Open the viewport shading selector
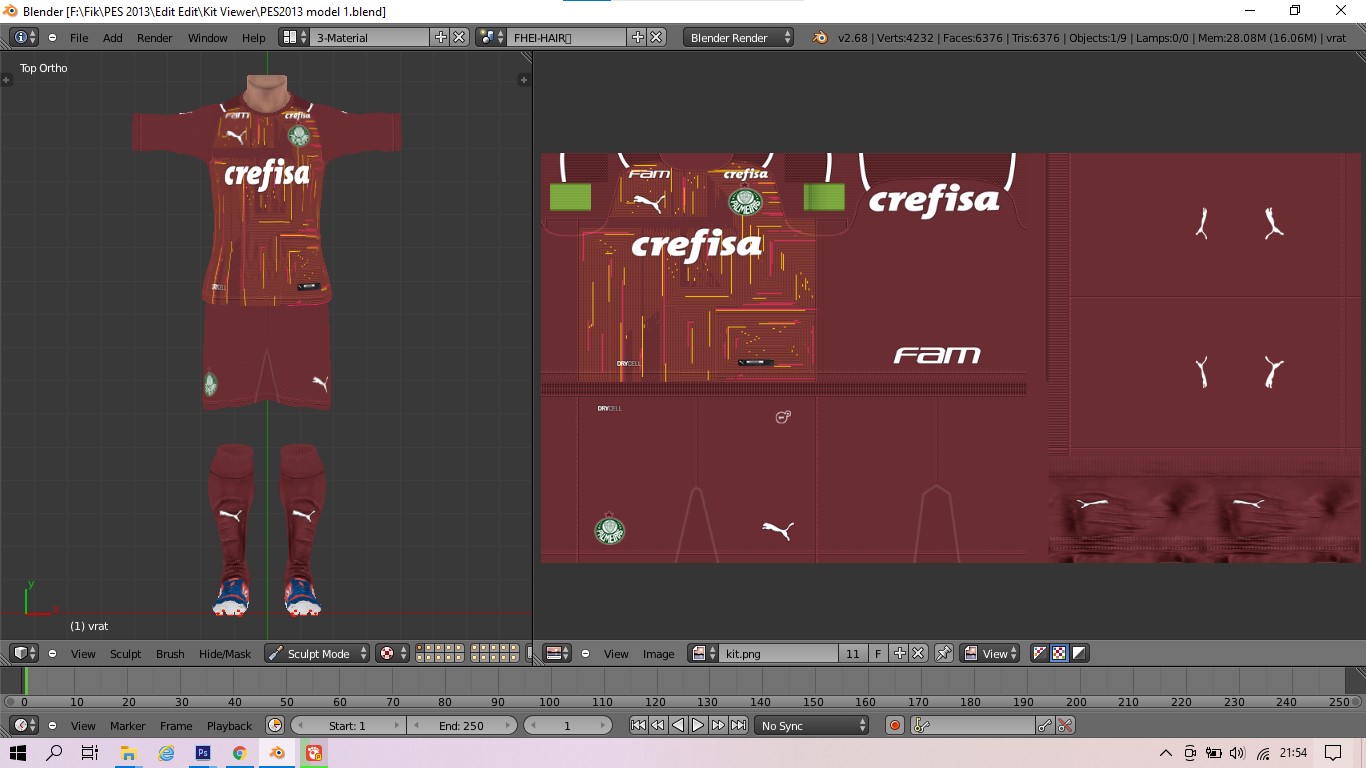This screenshot has width=1366, height=768. [393, 653]
